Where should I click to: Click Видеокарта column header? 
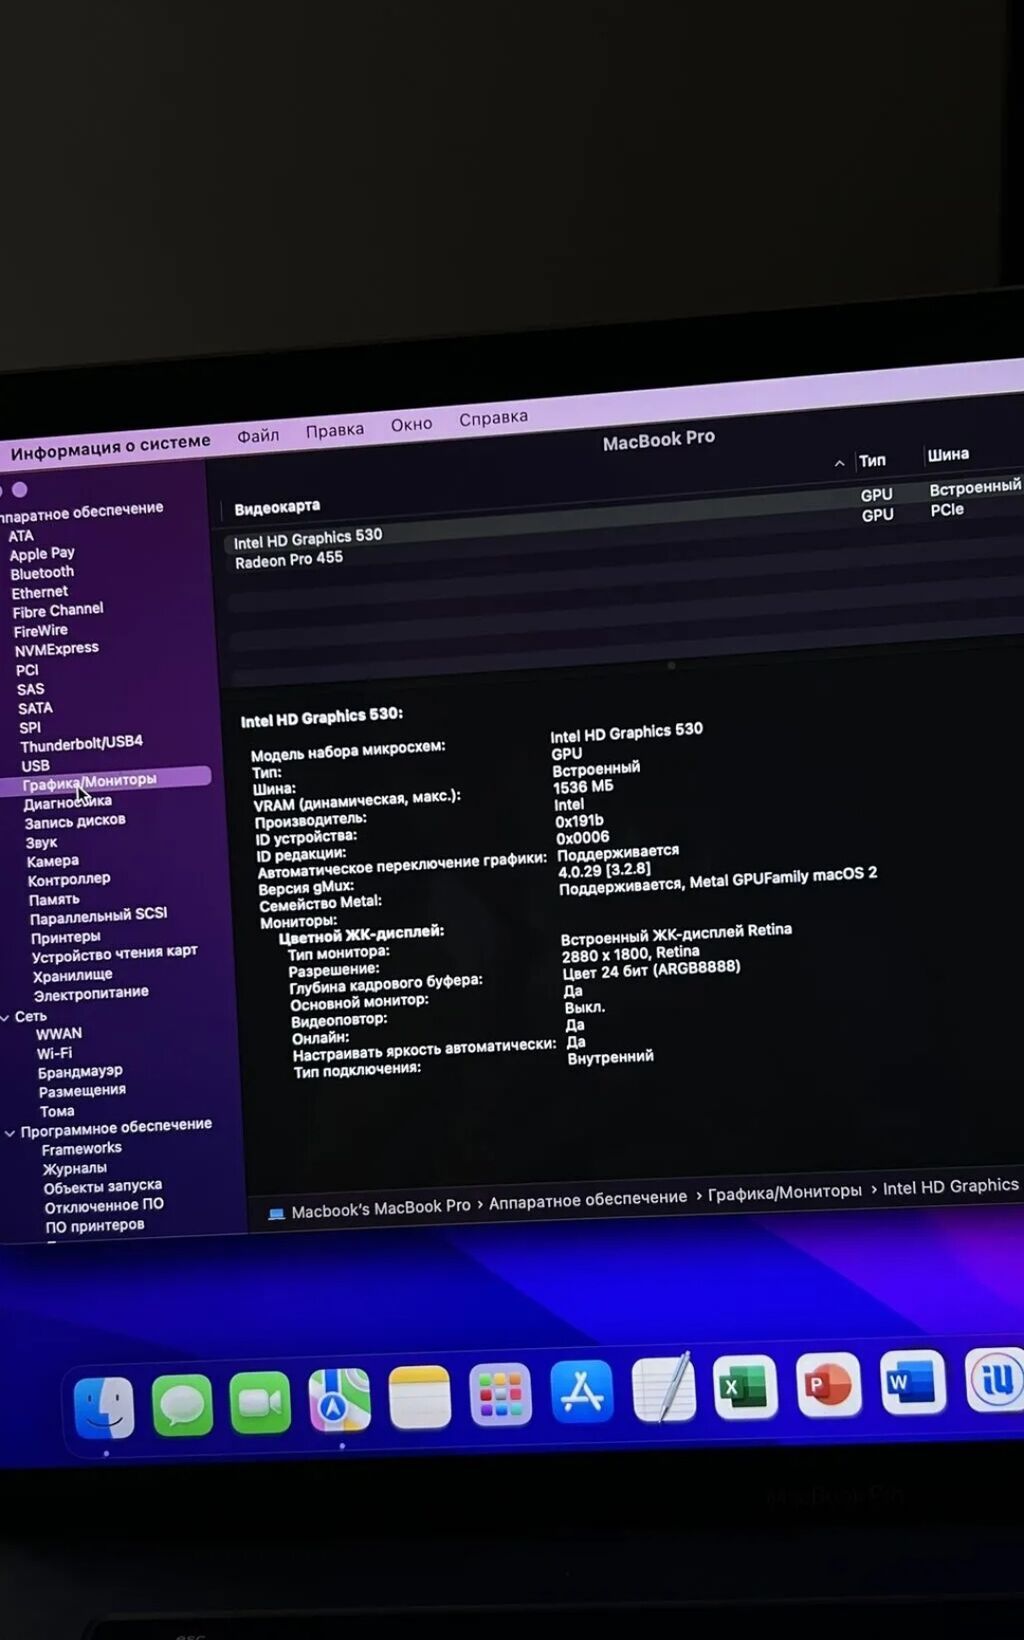click(277, 507)
